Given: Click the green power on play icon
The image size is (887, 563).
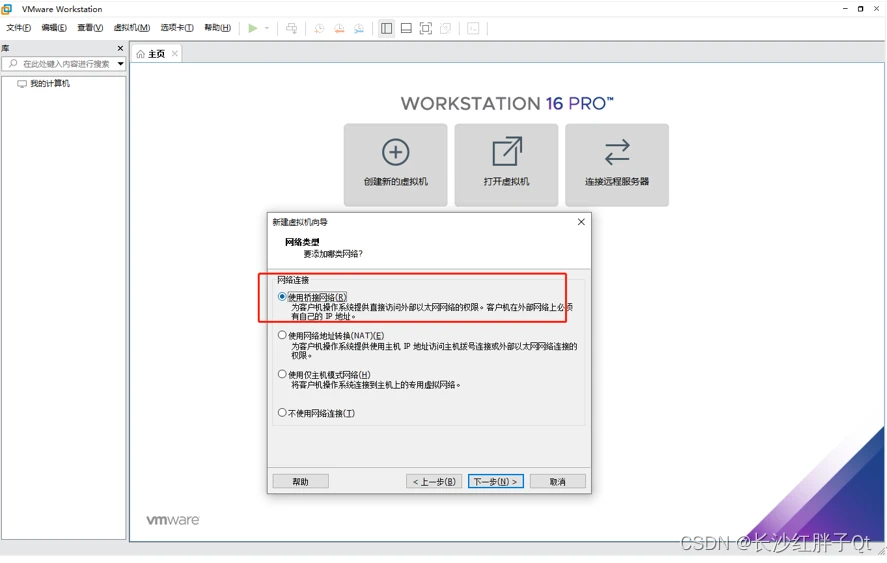Looking at the screenshot, I should click(x=253, y=28).
